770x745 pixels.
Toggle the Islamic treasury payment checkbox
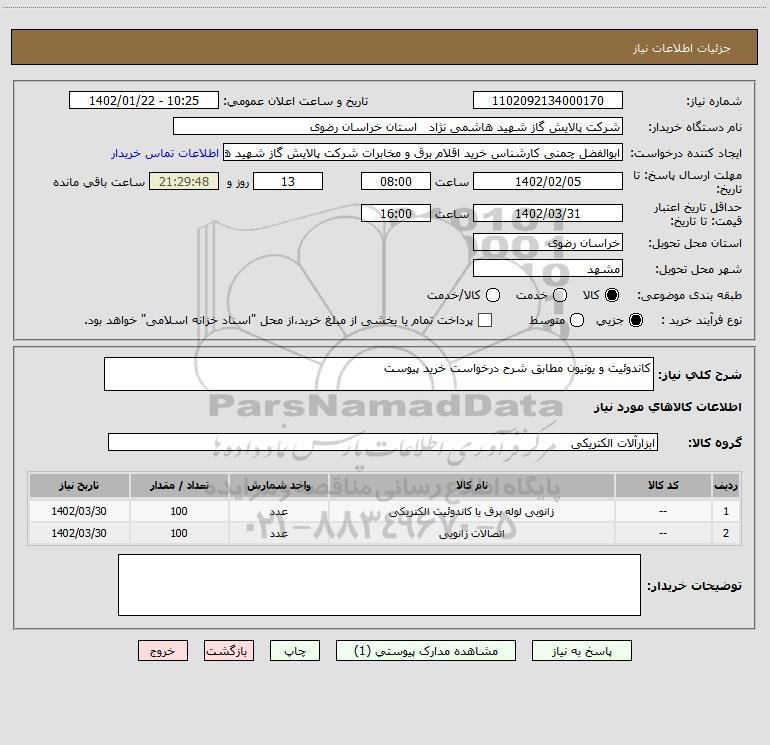click(485, 320)
